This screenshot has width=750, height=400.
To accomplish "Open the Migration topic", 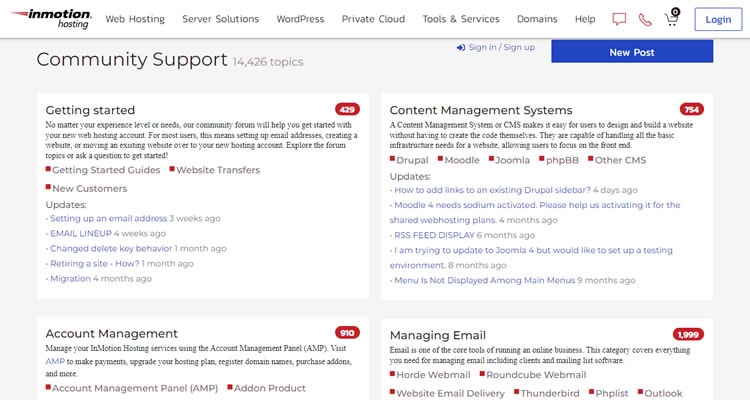I will coord(70,278).
